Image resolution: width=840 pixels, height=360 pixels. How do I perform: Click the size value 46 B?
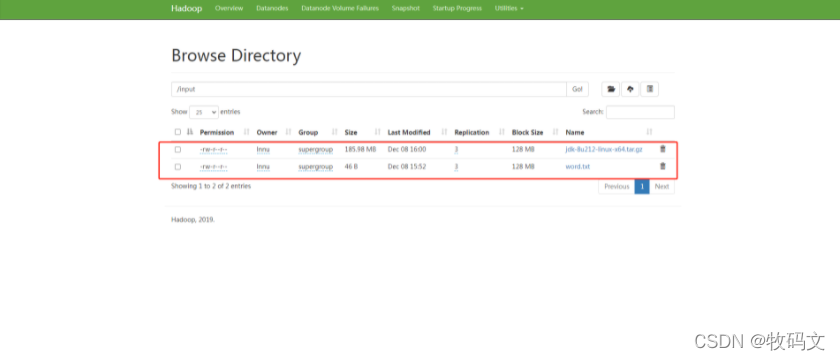click(351, 167)
